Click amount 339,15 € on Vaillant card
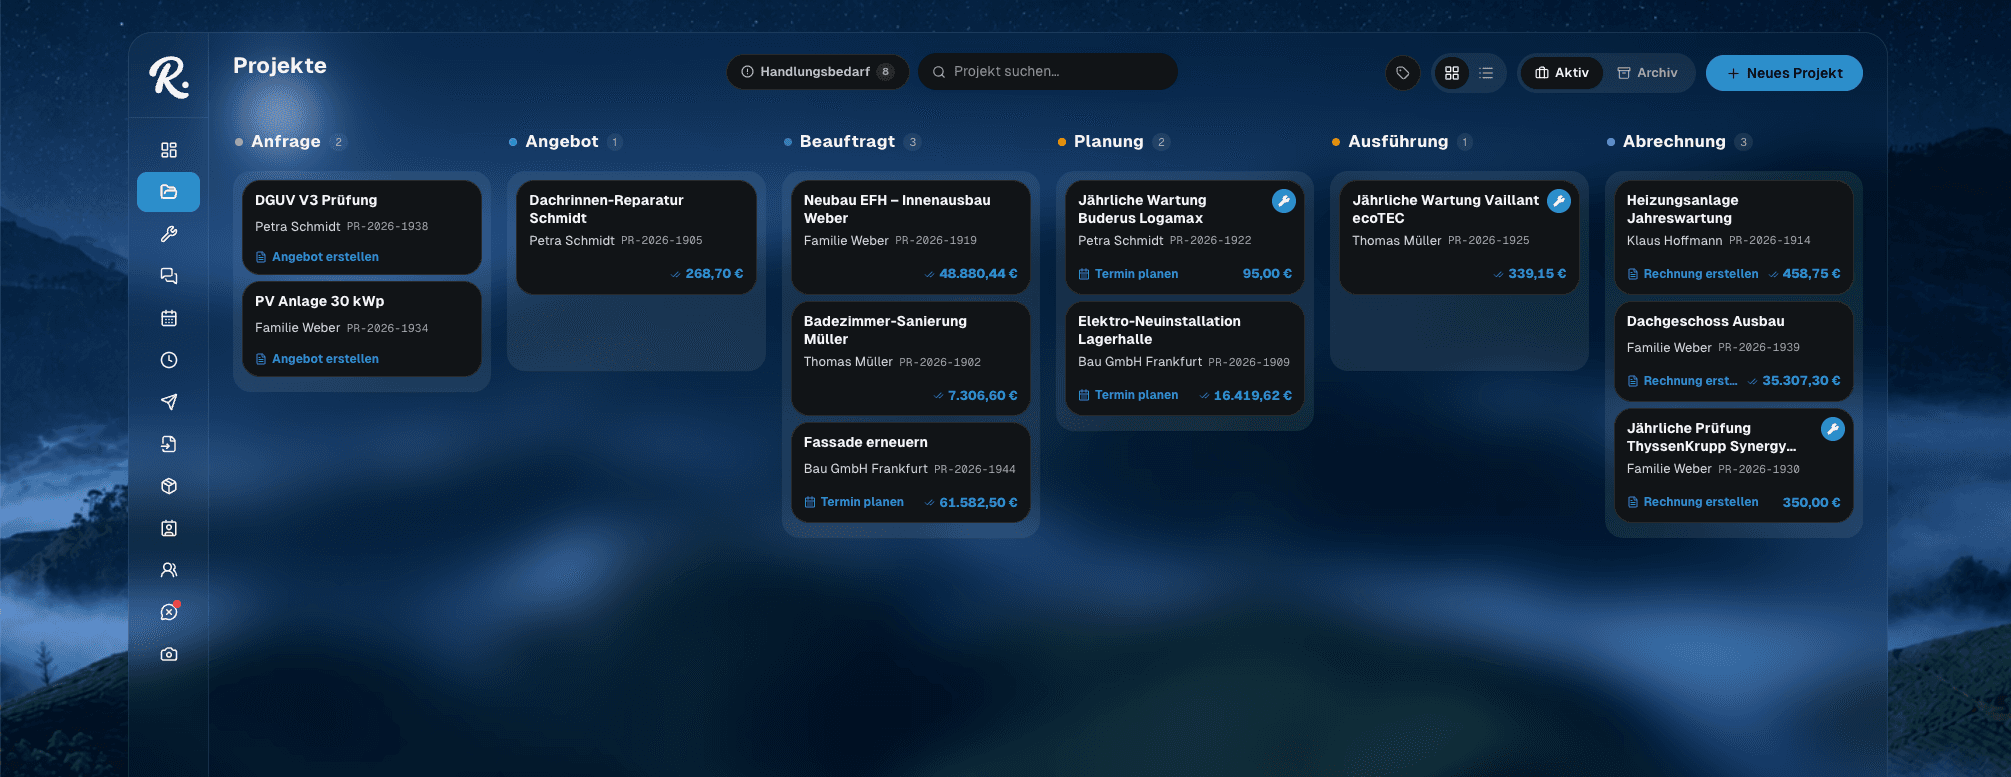Image resolution: width=2011 pixels, height=777 pixels. [x=1537, y=274]
